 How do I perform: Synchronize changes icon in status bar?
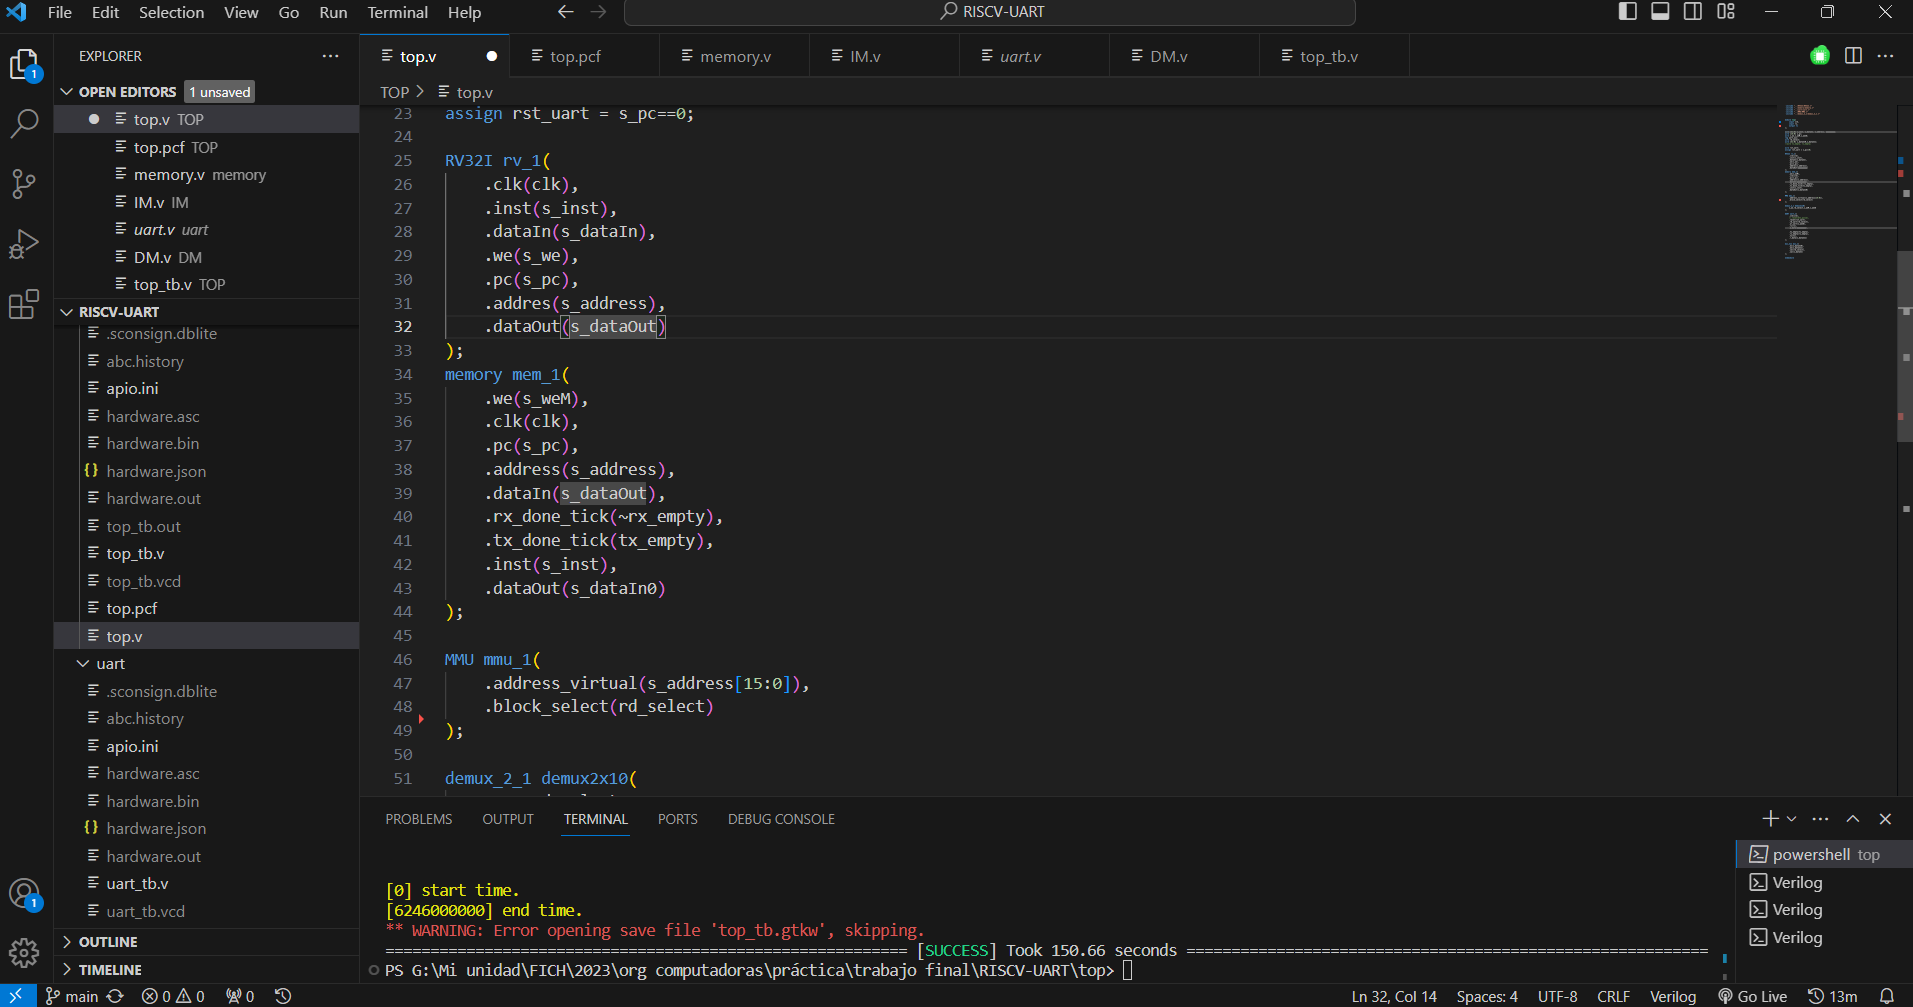[115, 996]
